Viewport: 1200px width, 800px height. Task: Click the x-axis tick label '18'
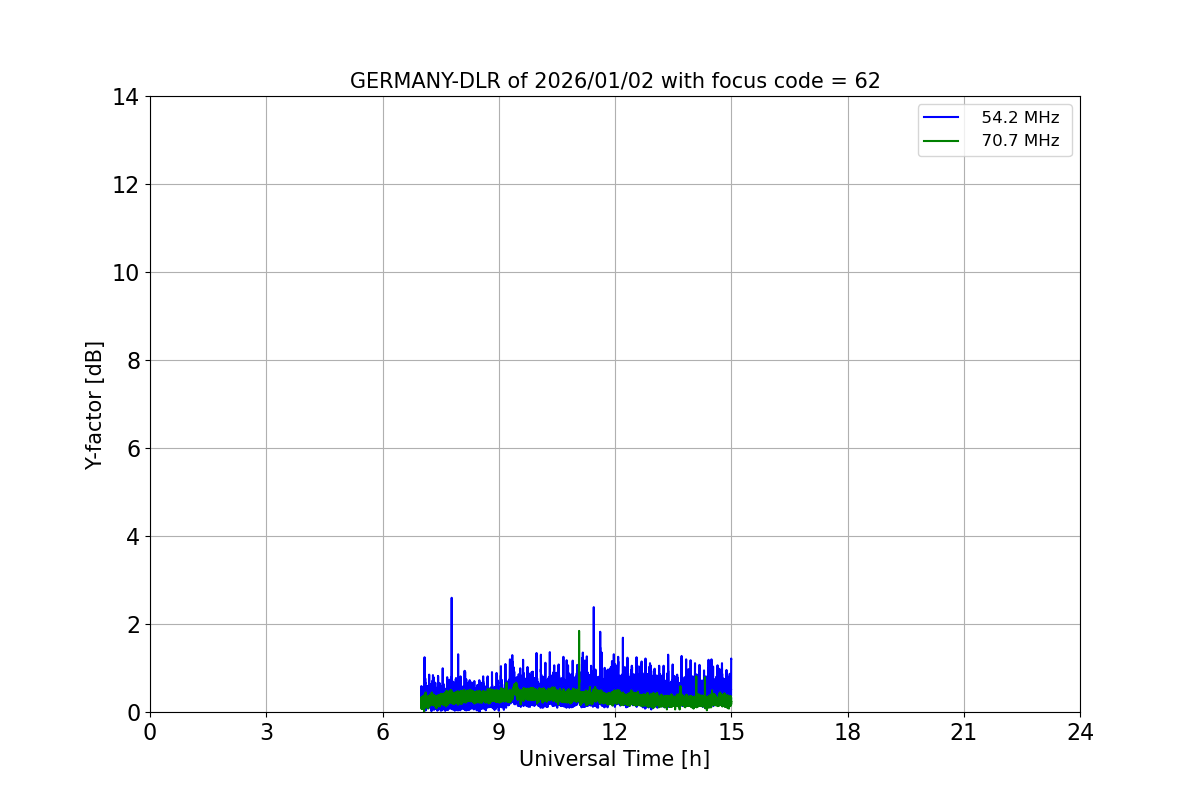pos(848,732)
